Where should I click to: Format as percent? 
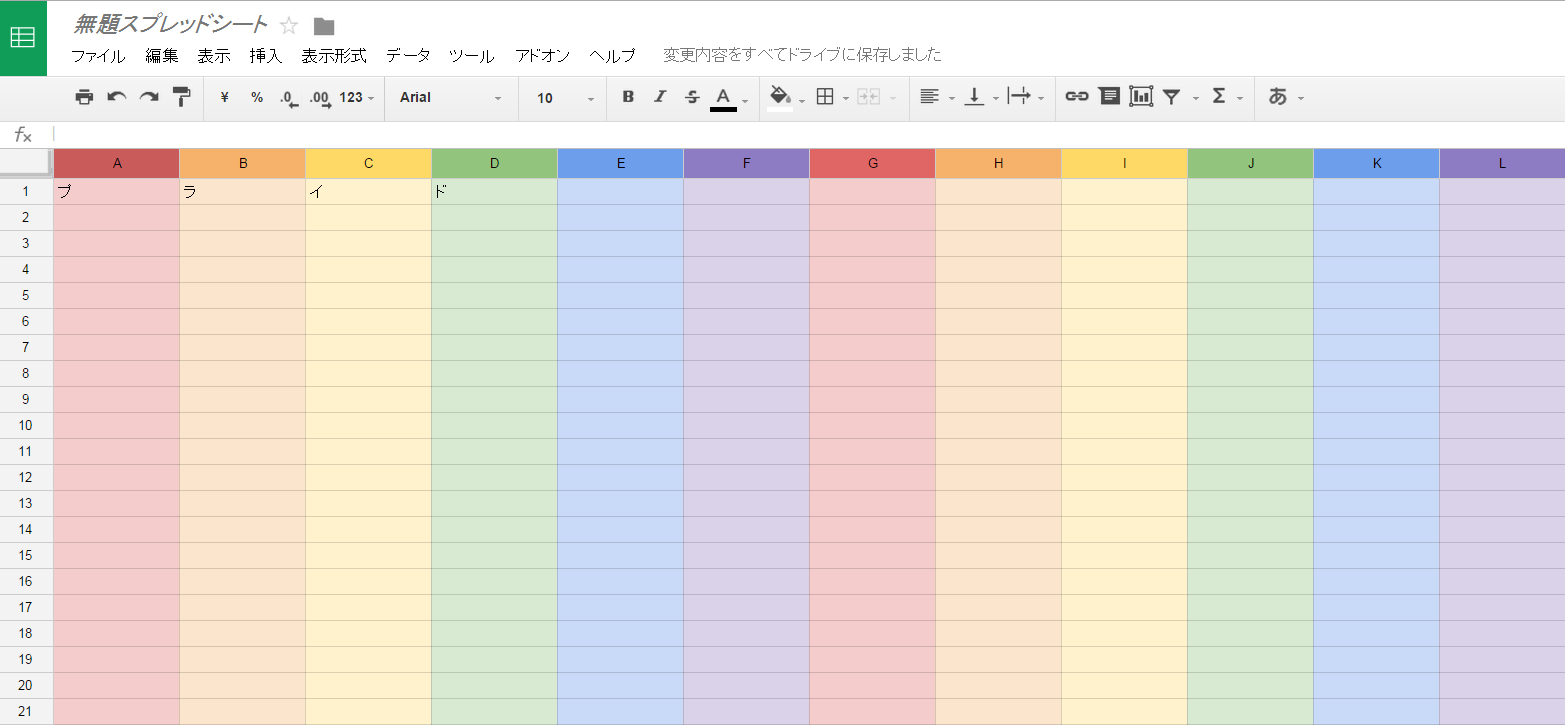click(257, 97)
